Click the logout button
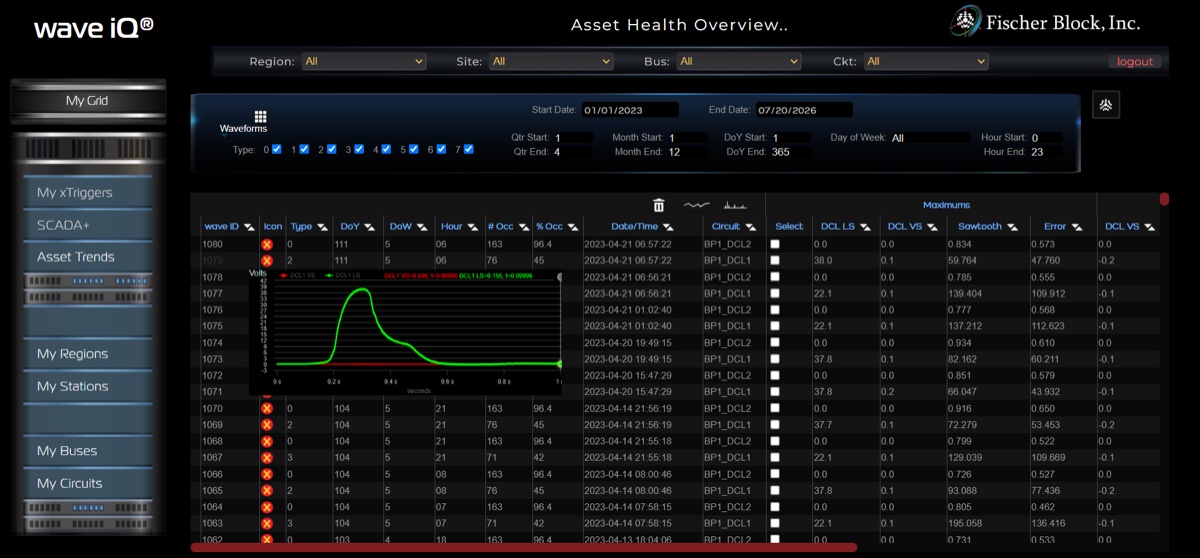Screen dimensions: 1200x558 point(1135,62)
